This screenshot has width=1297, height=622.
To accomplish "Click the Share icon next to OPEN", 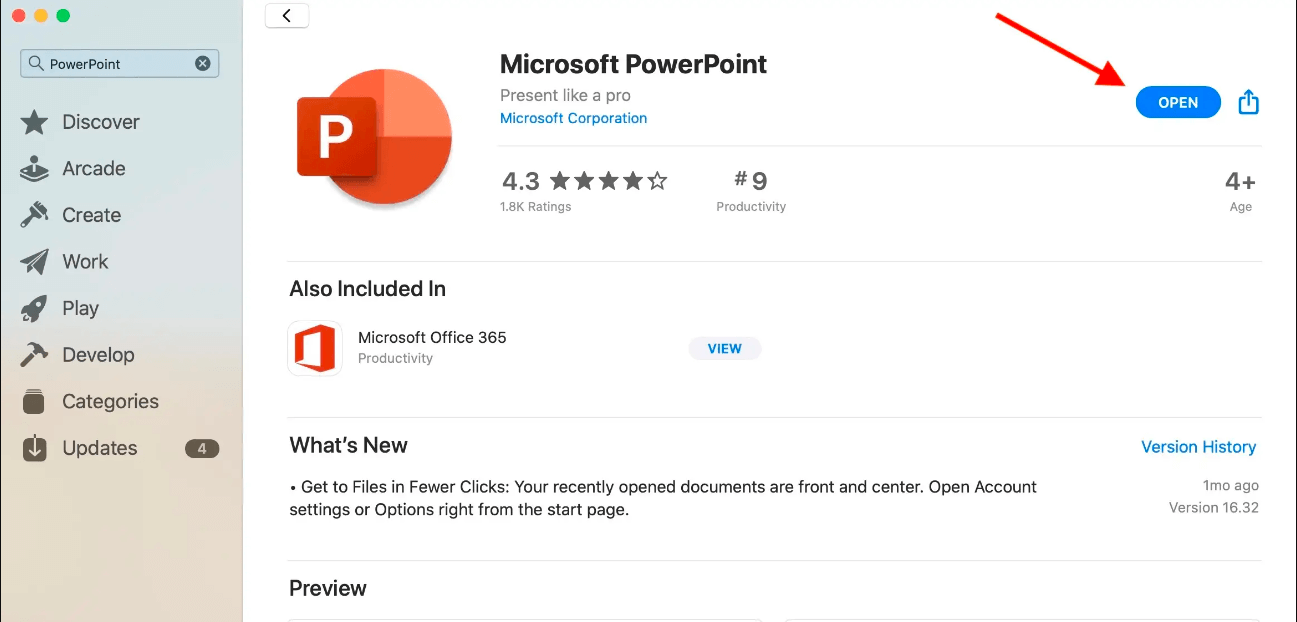I will click(x=1247, y=101).
